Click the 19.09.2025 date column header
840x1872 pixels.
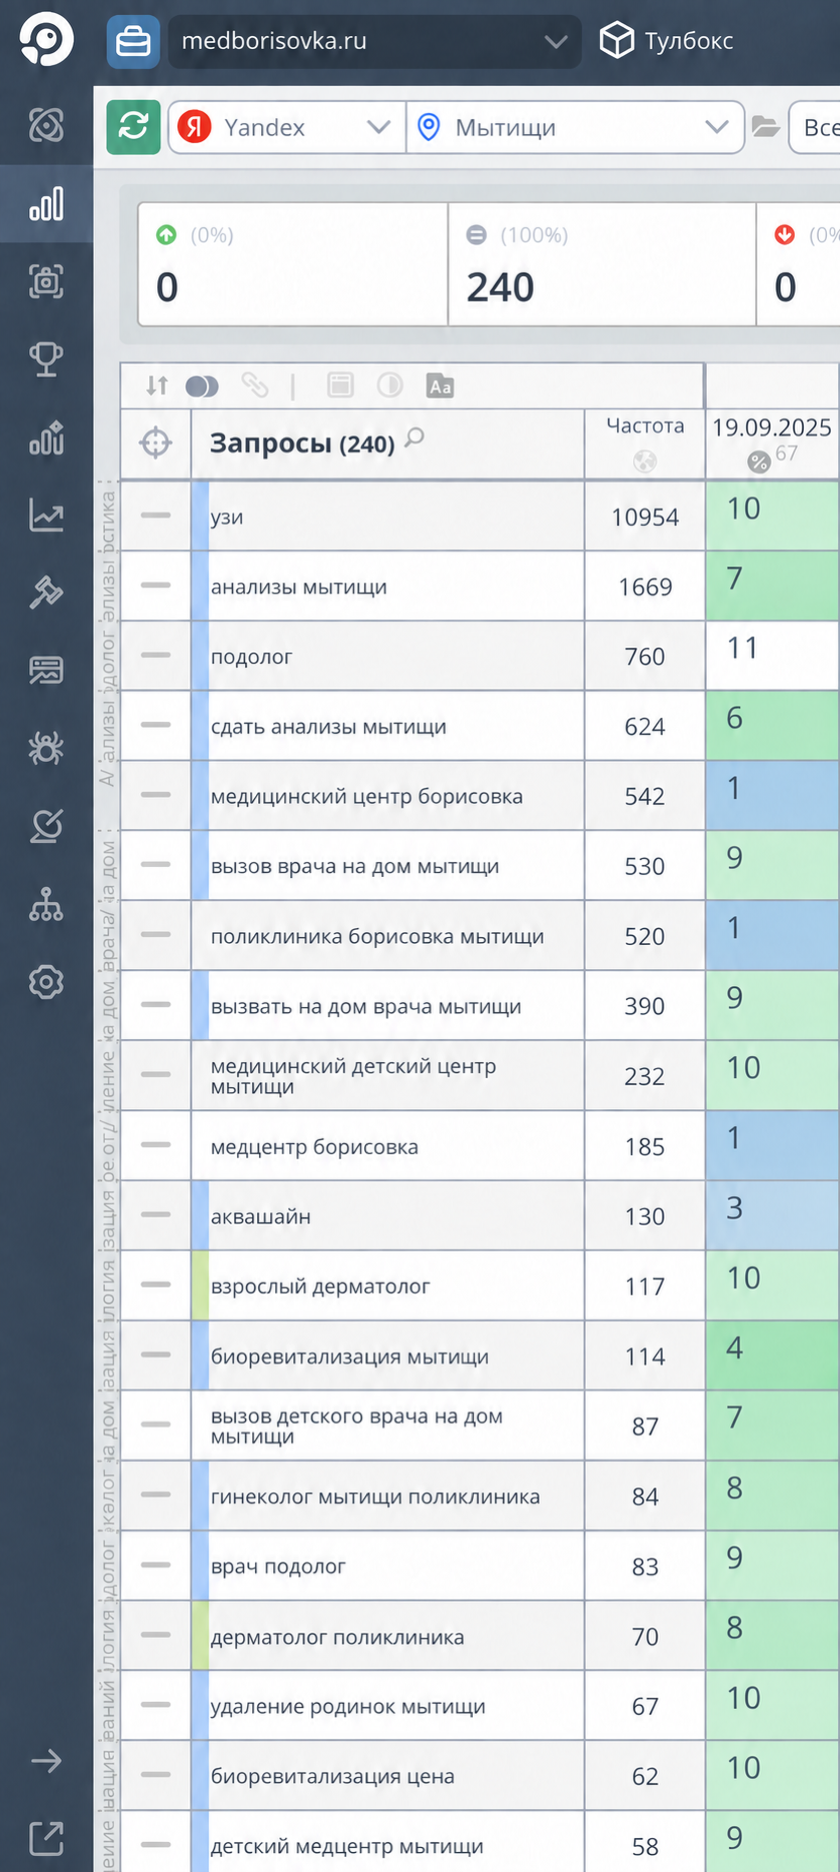772,428
